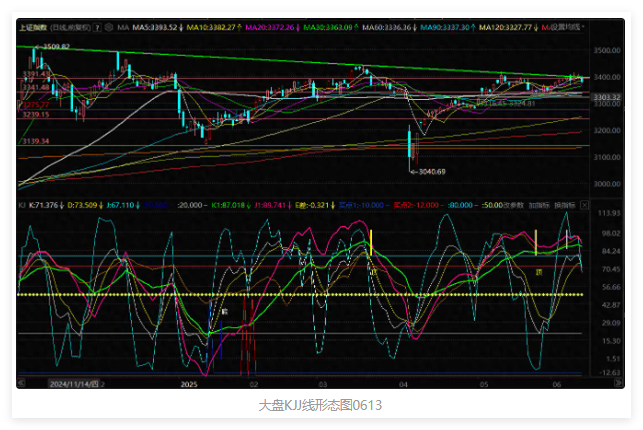Click the 2024/11/14 date tag on timeline
This screenshot has height=430, width=643.
pos(74,384)
